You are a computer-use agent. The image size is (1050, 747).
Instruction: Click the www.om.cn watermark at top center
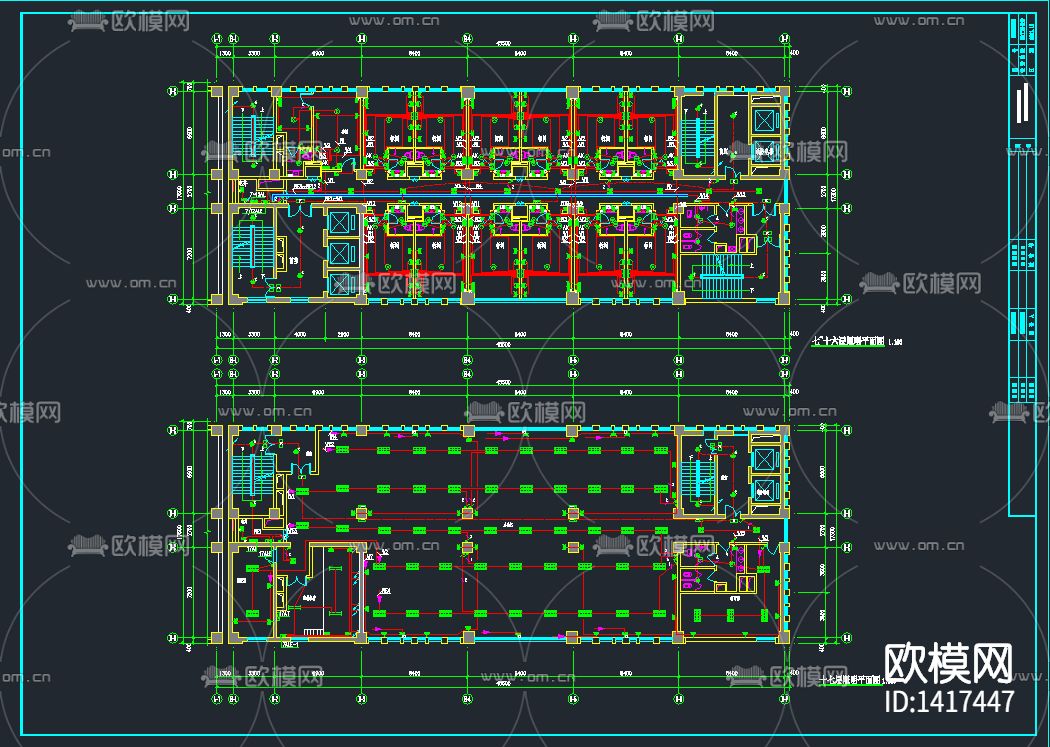(x=394, y=21)
